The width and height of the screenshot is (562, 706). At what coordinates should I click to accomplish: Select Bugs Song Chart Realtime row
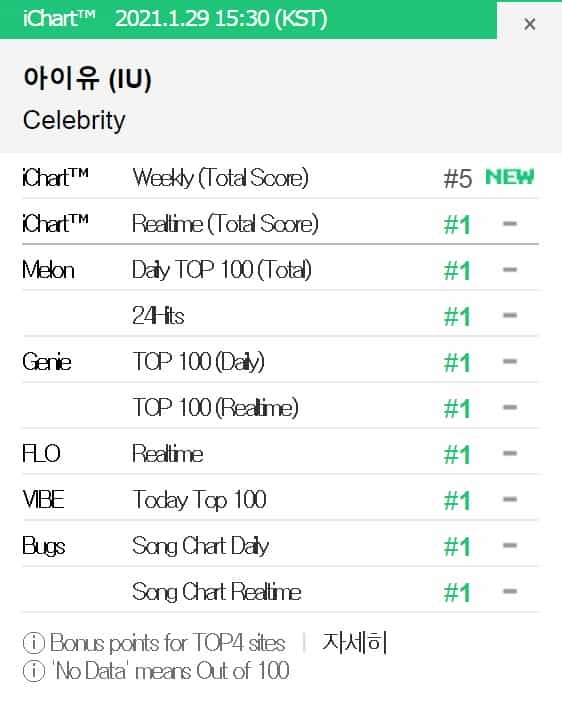(x=280, y=592)
